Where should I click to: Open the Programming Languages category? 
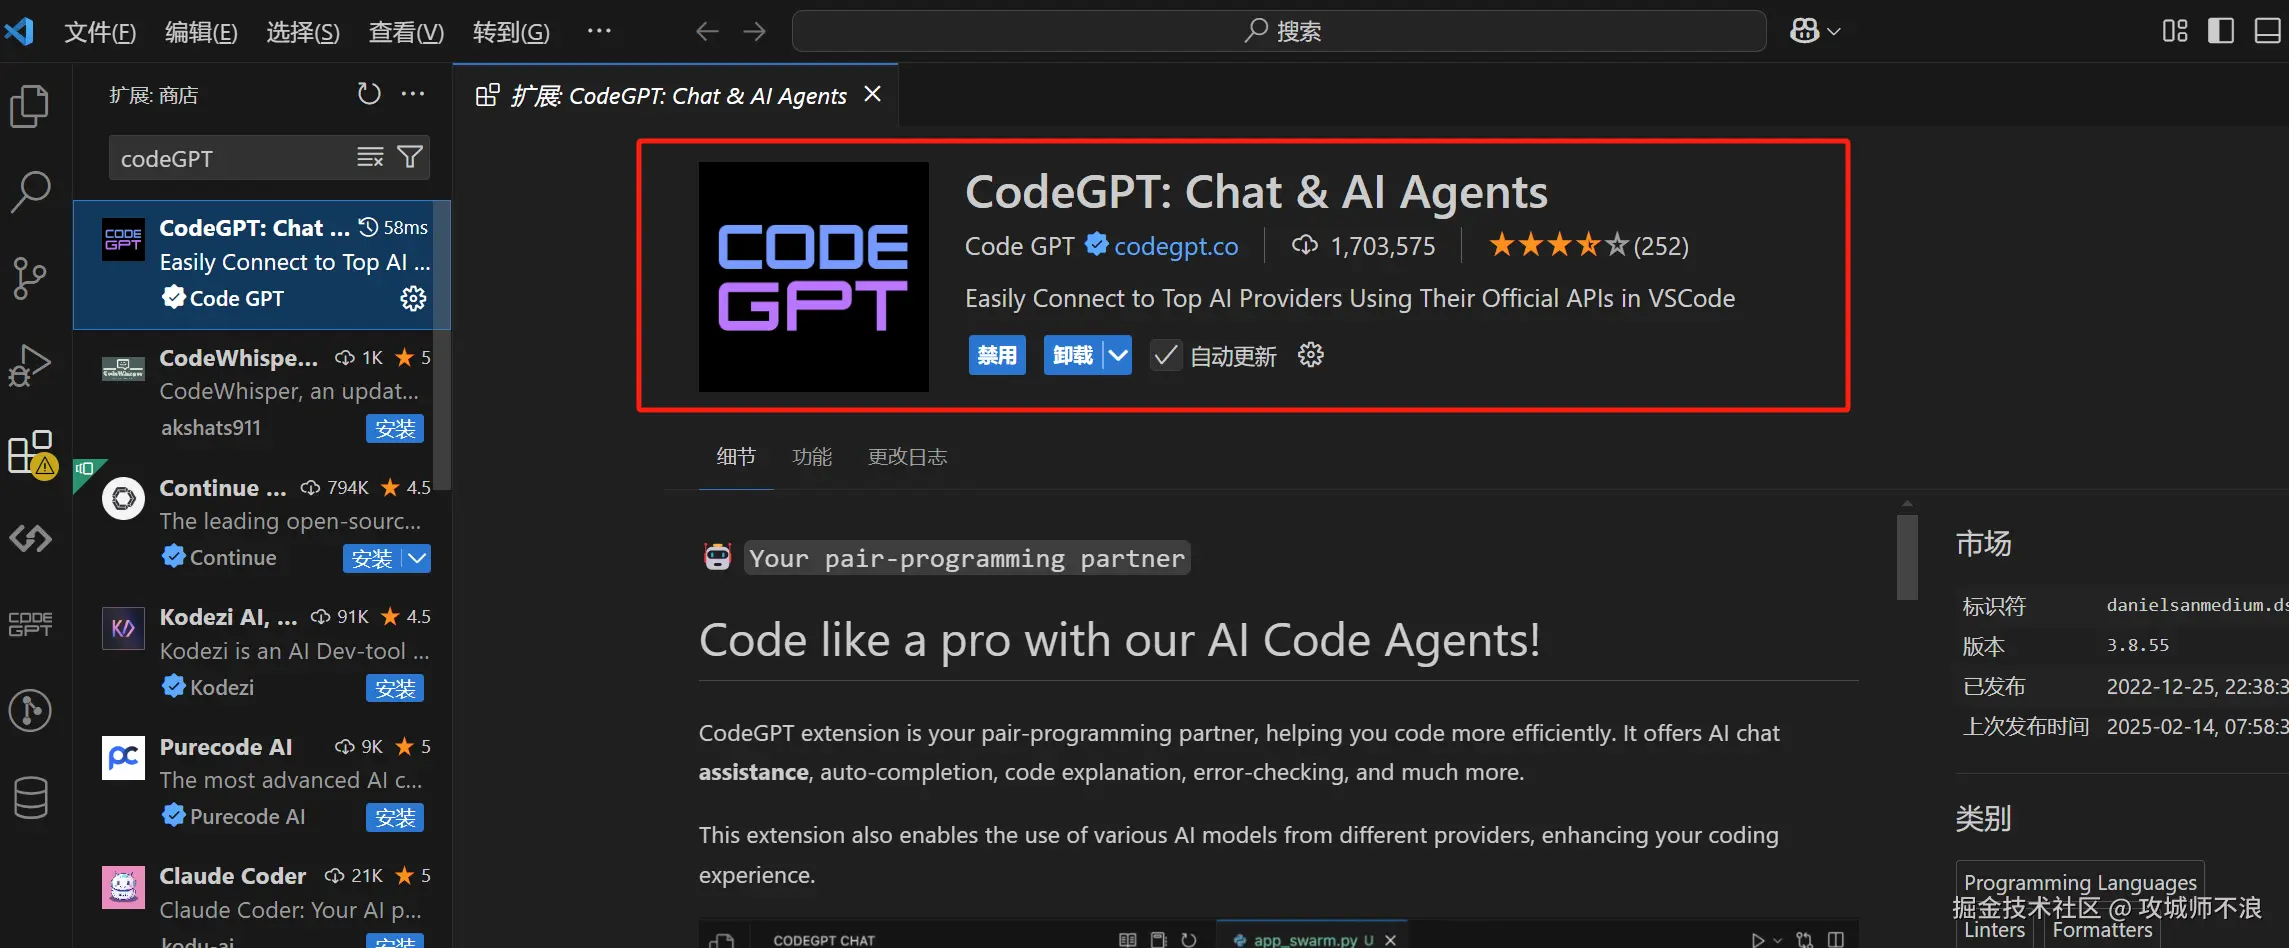point(2080,882)
